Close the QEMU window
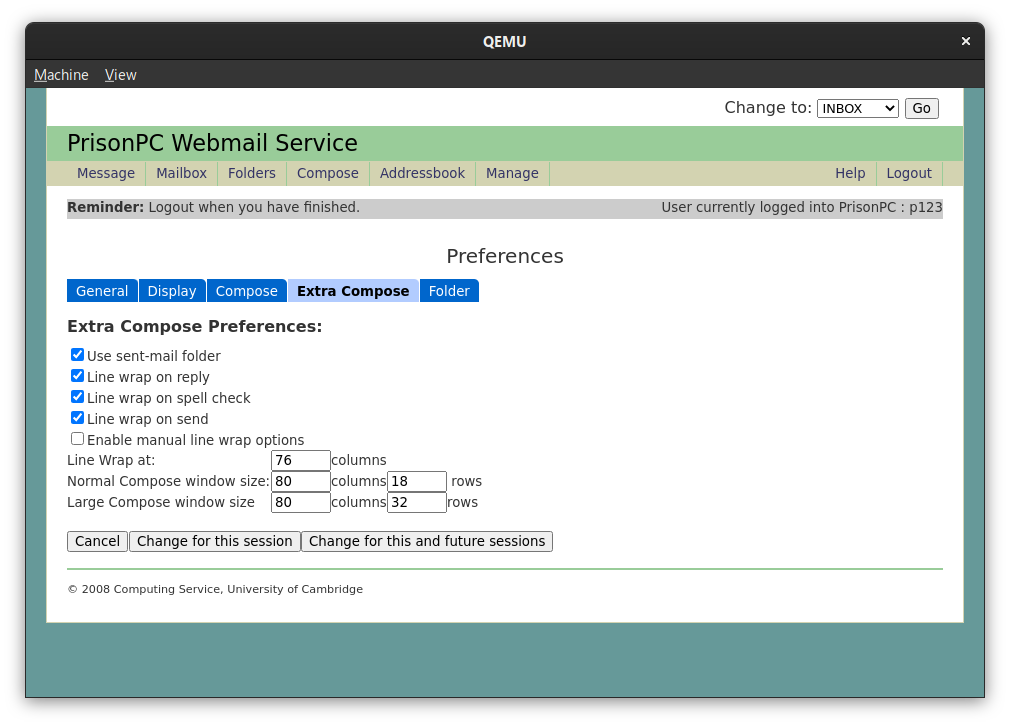This screenshot has width=1010, height=726. tap(966, 41)
